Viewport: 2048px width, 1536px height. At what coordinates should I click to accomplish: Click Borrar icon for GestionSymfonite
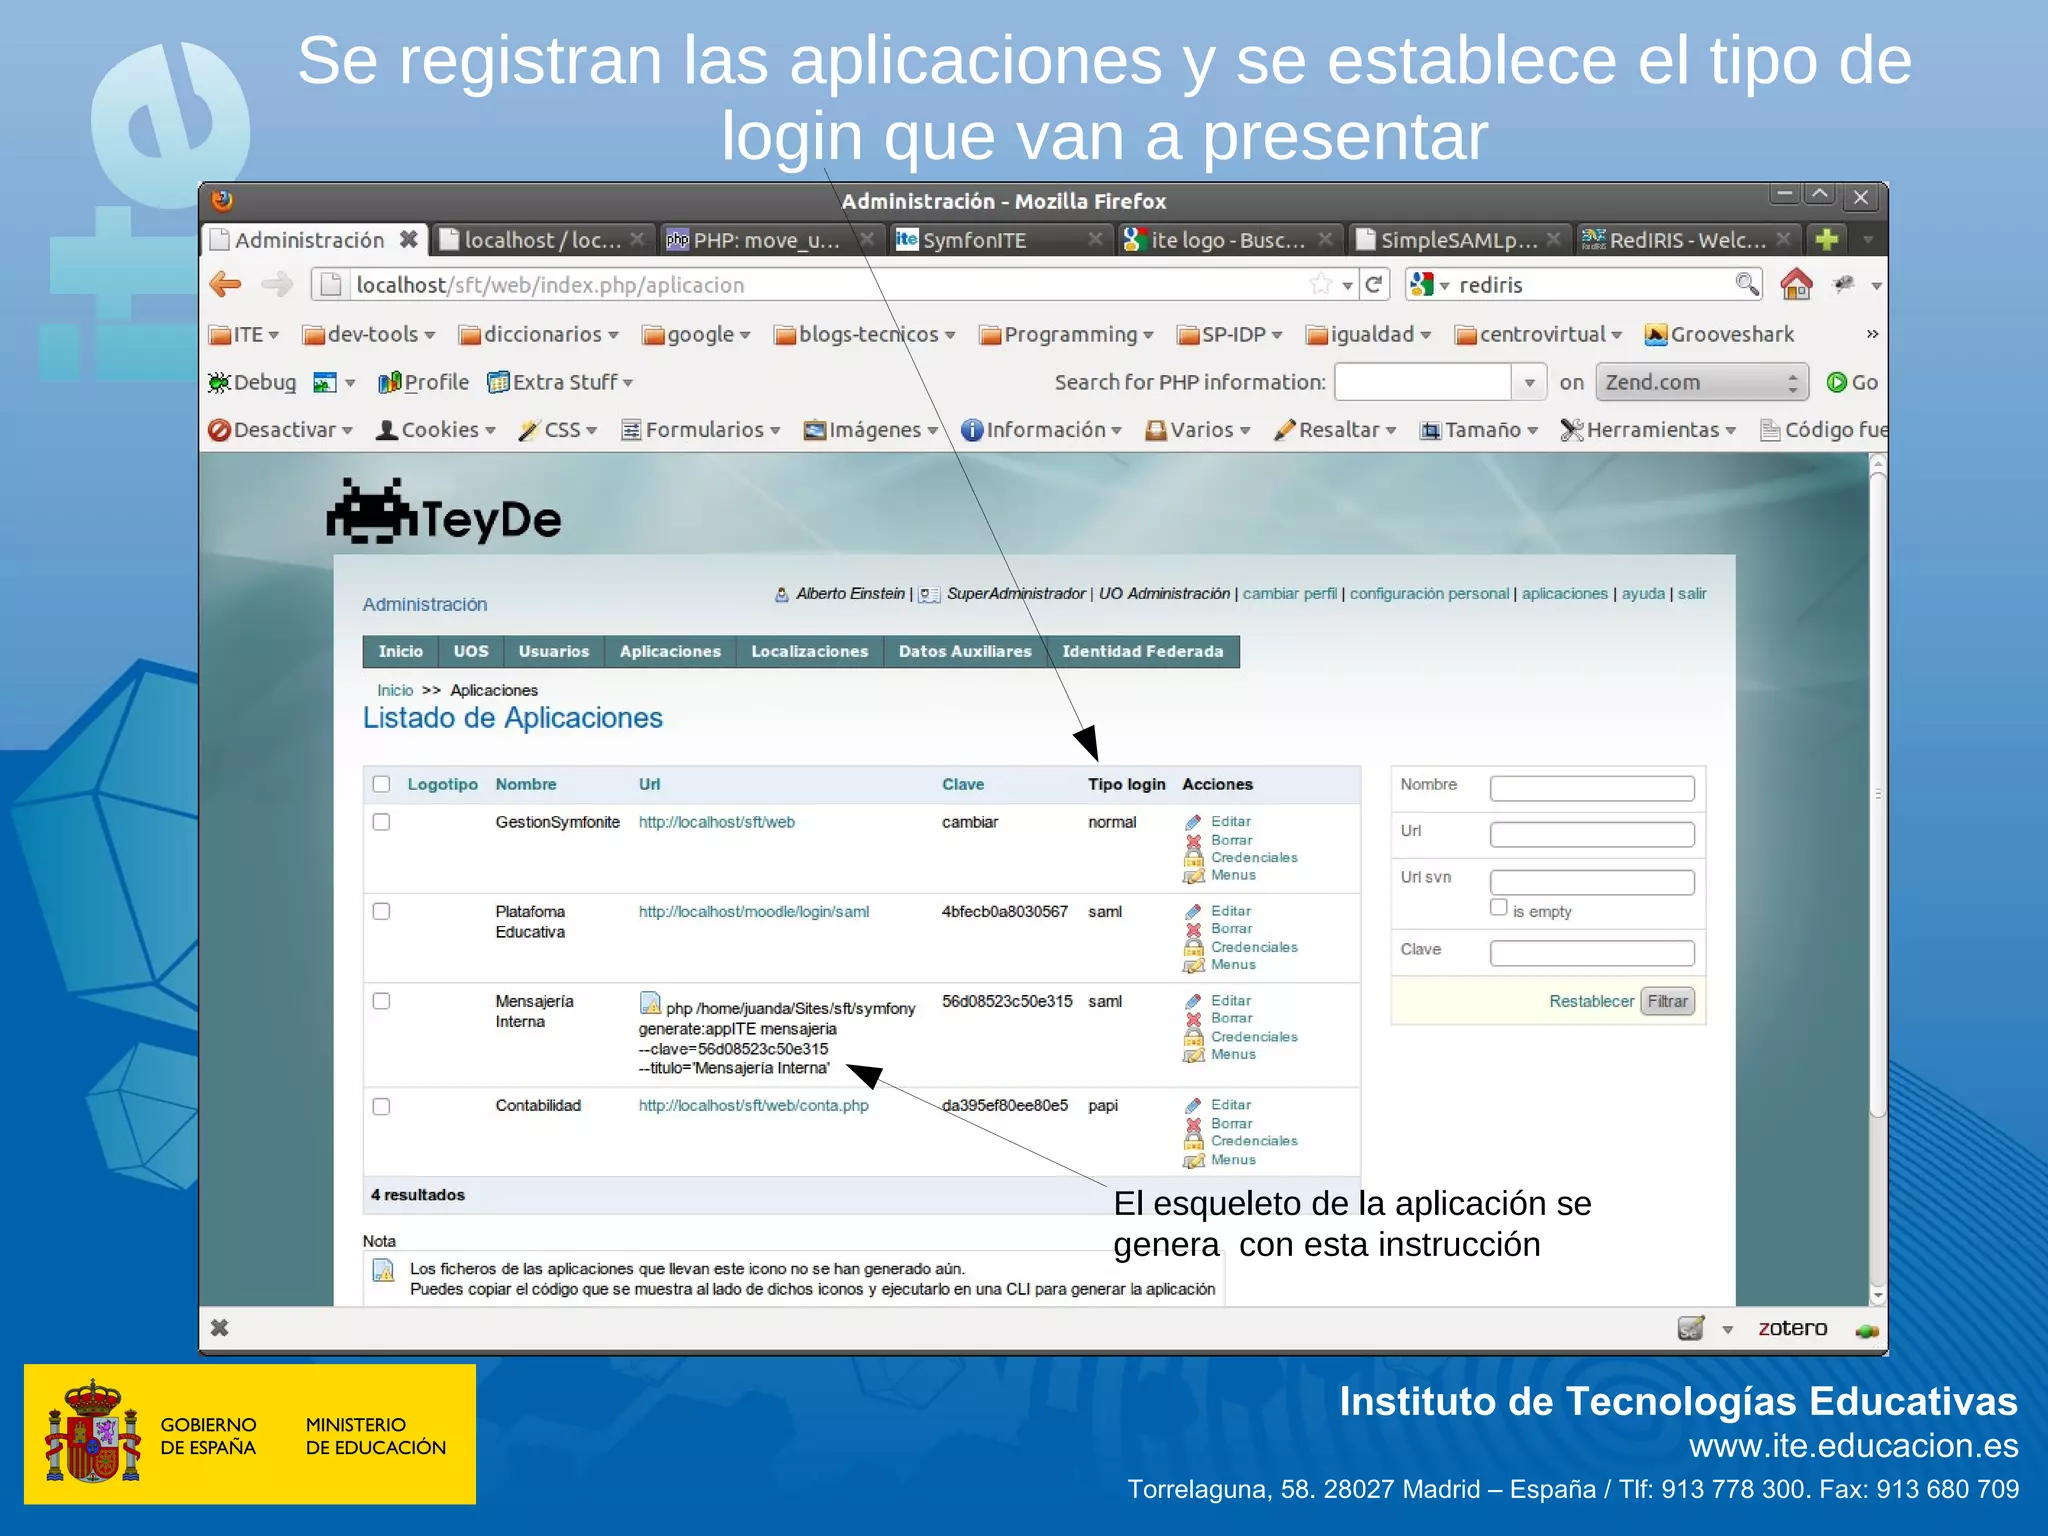pos(1193,840)
